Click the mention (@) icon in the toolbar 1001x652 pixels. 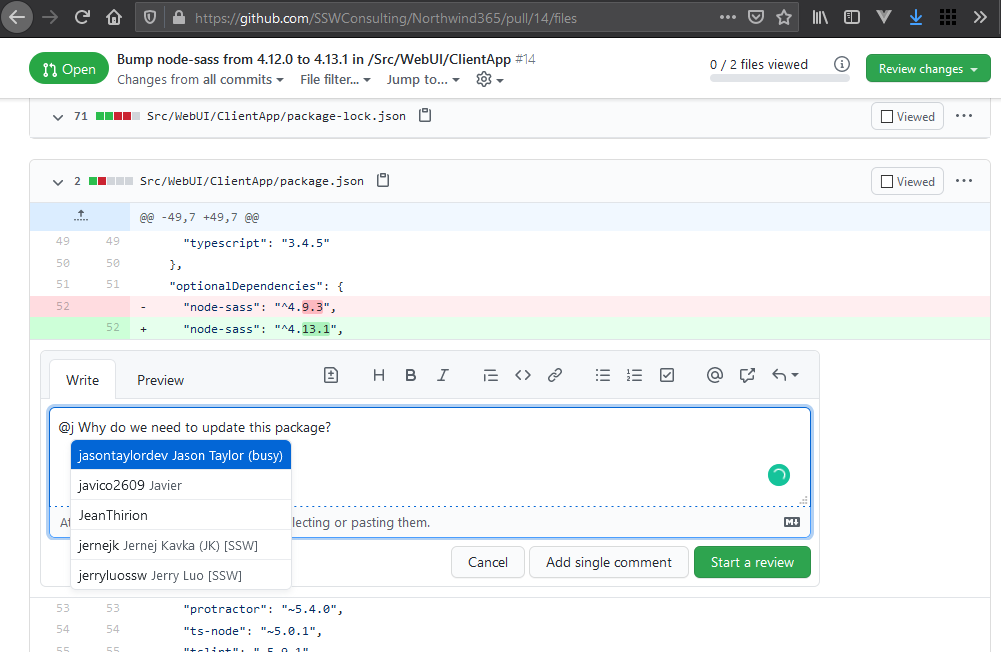click(714, 375)
